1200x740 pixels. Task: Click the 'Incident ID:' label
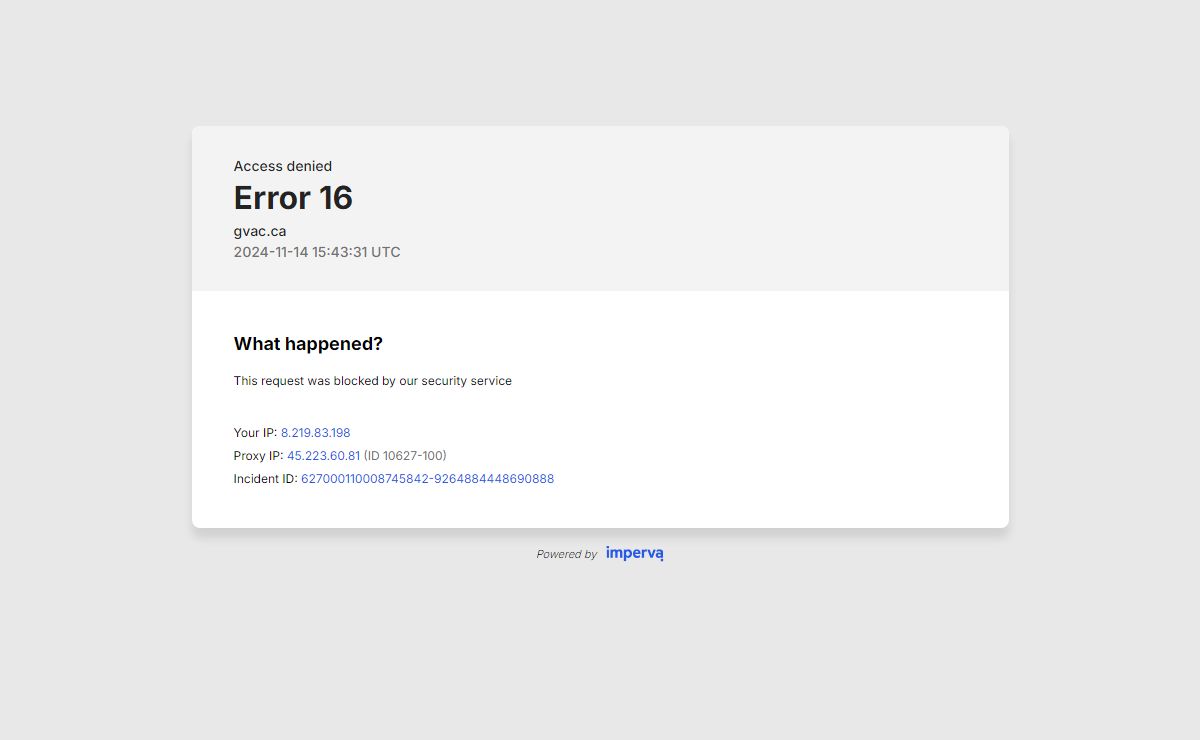click(265, 479)
